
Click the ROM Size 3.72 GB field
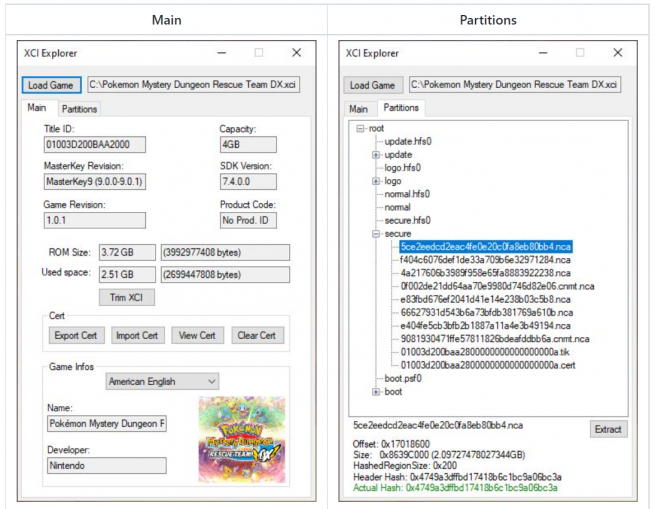tap(127, 252)
